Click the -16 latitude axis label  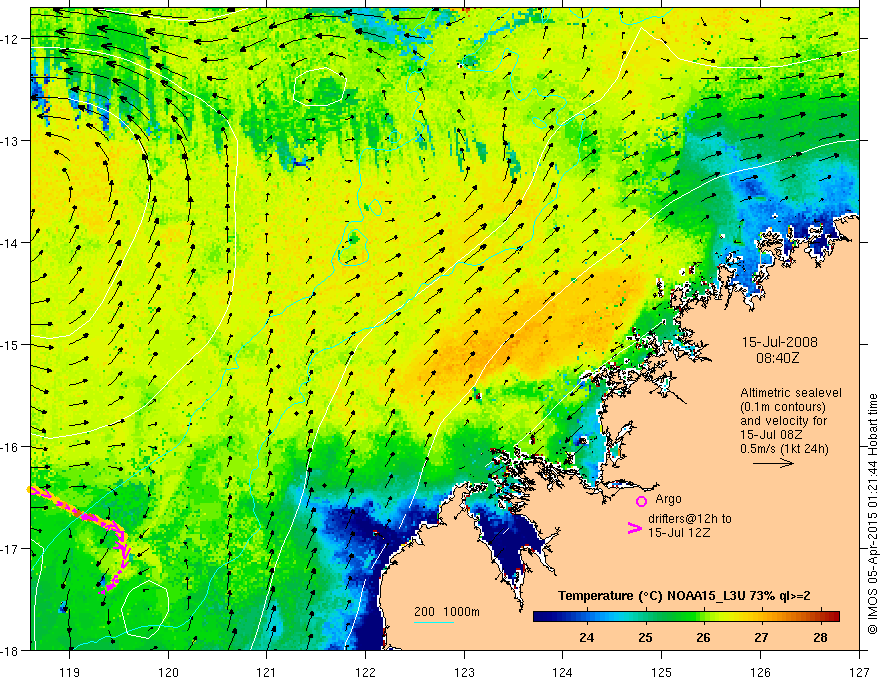(11, 447)
